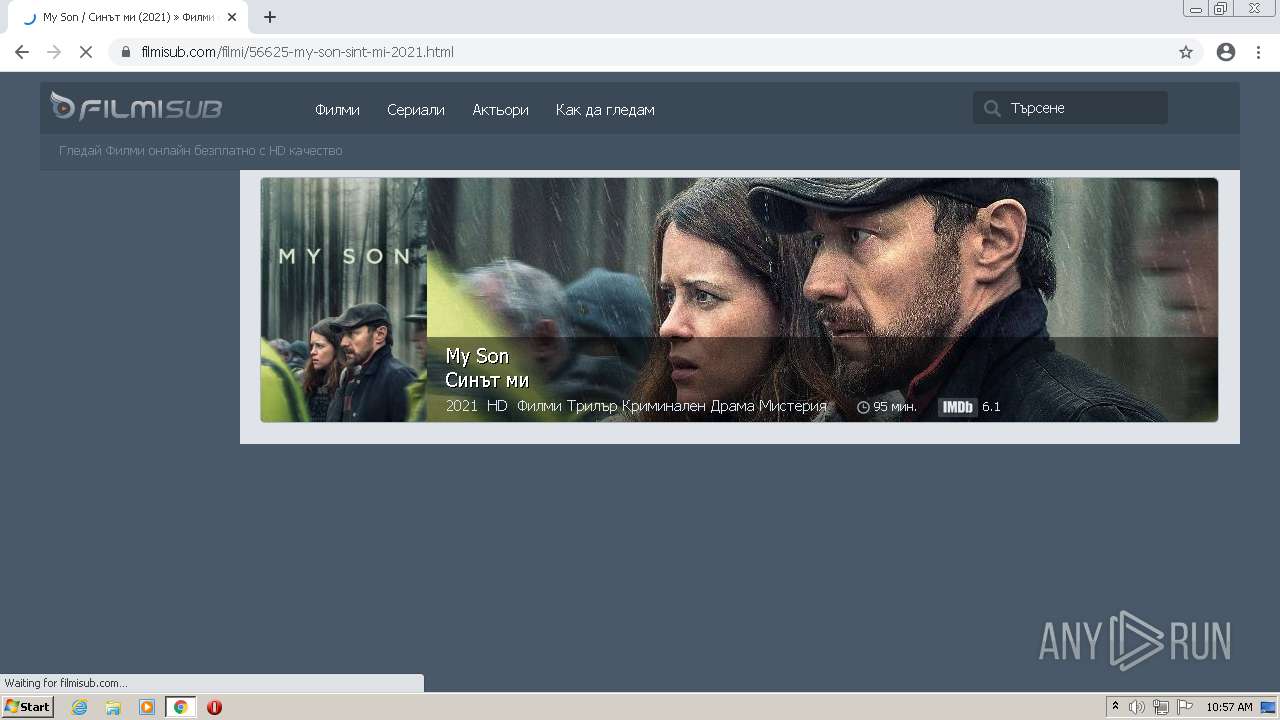Click the Филми category link in banner
This screenshot has width=1280, height=720.
click(540, 406)
